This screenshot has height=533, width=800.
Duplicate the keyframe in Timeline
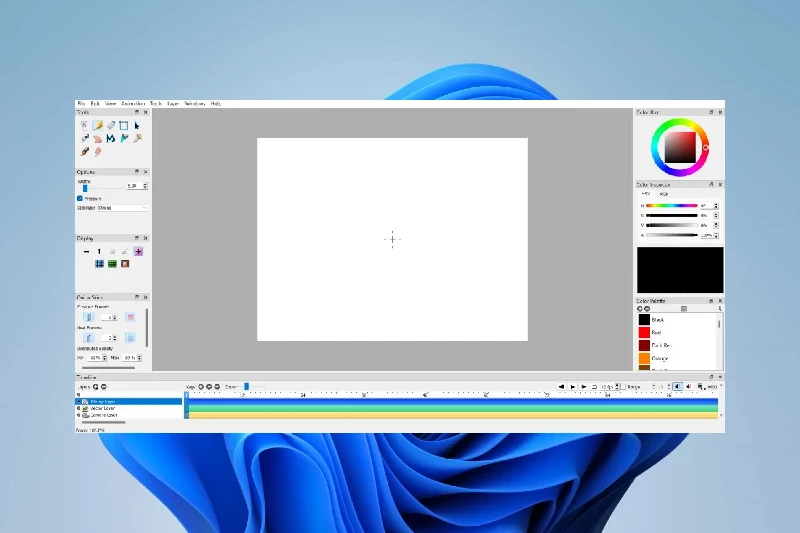click(217, 387)
